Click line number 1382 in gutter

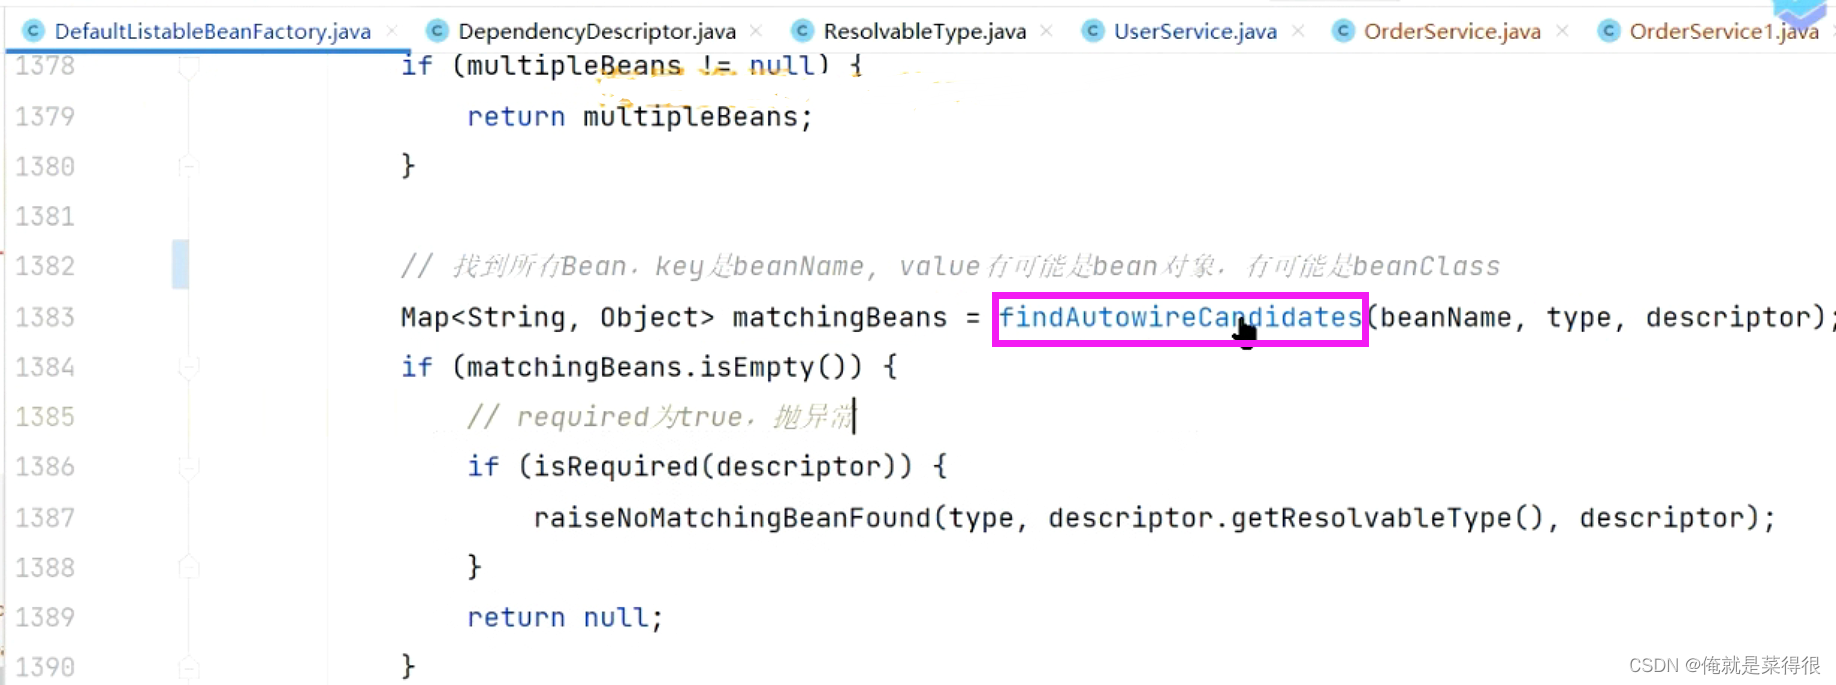[x=45, y=266]
